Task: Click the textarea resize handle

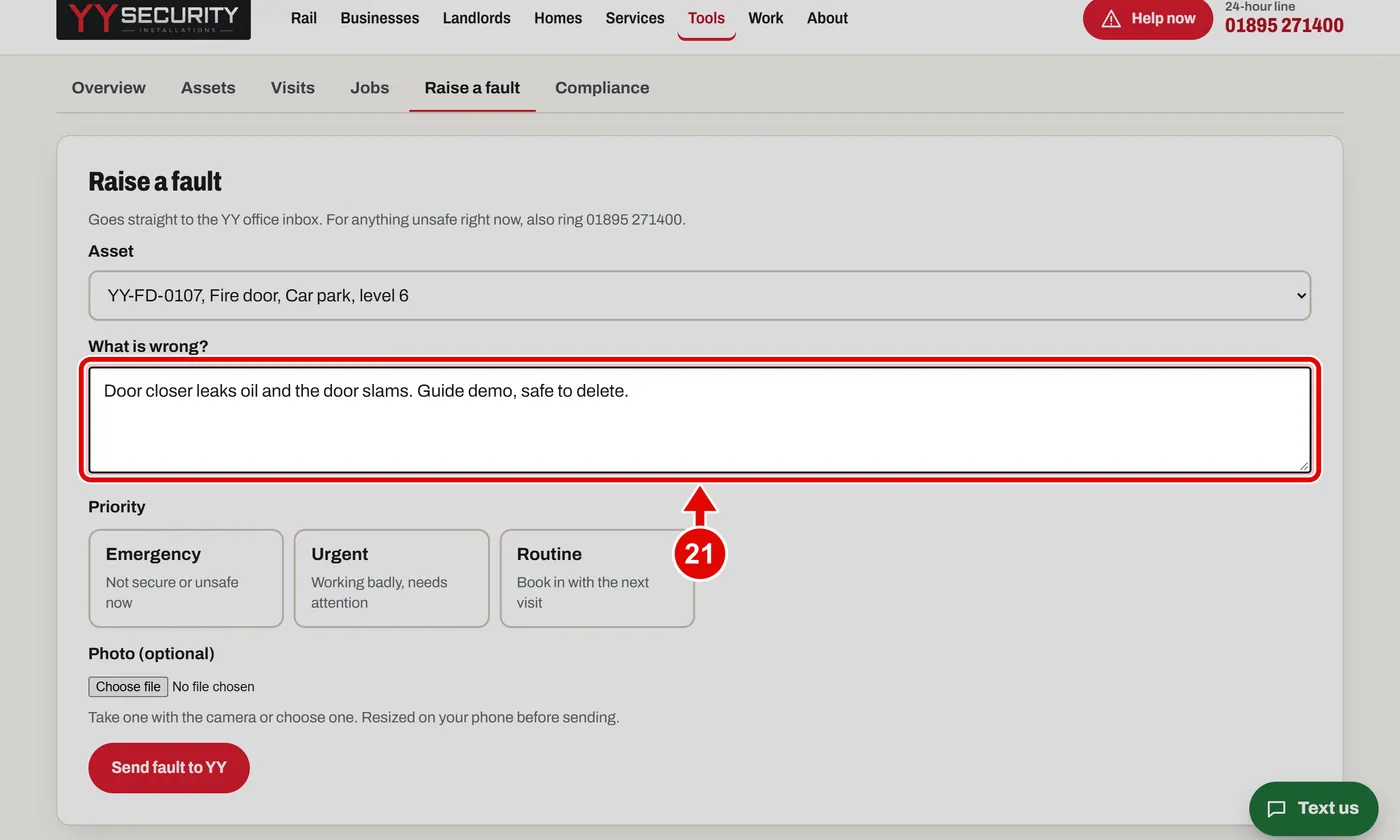Action: [1303, 465]
